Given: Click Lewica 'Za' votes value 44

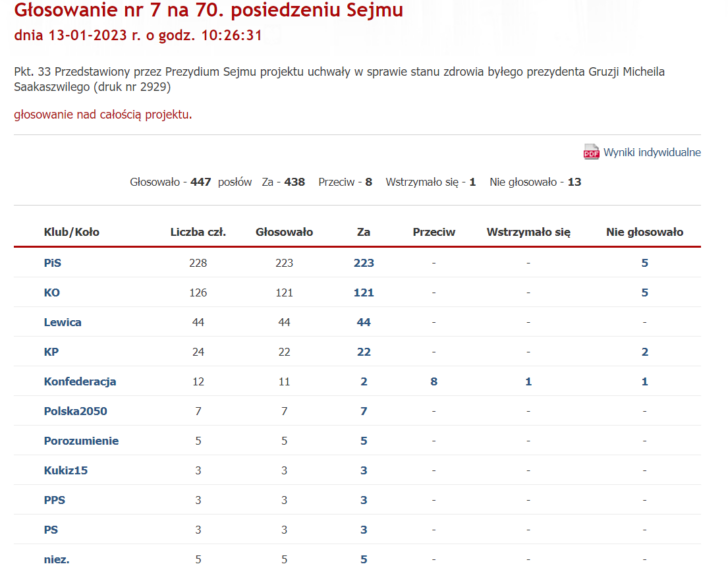Looking at the screenshot, I should 364,322.
